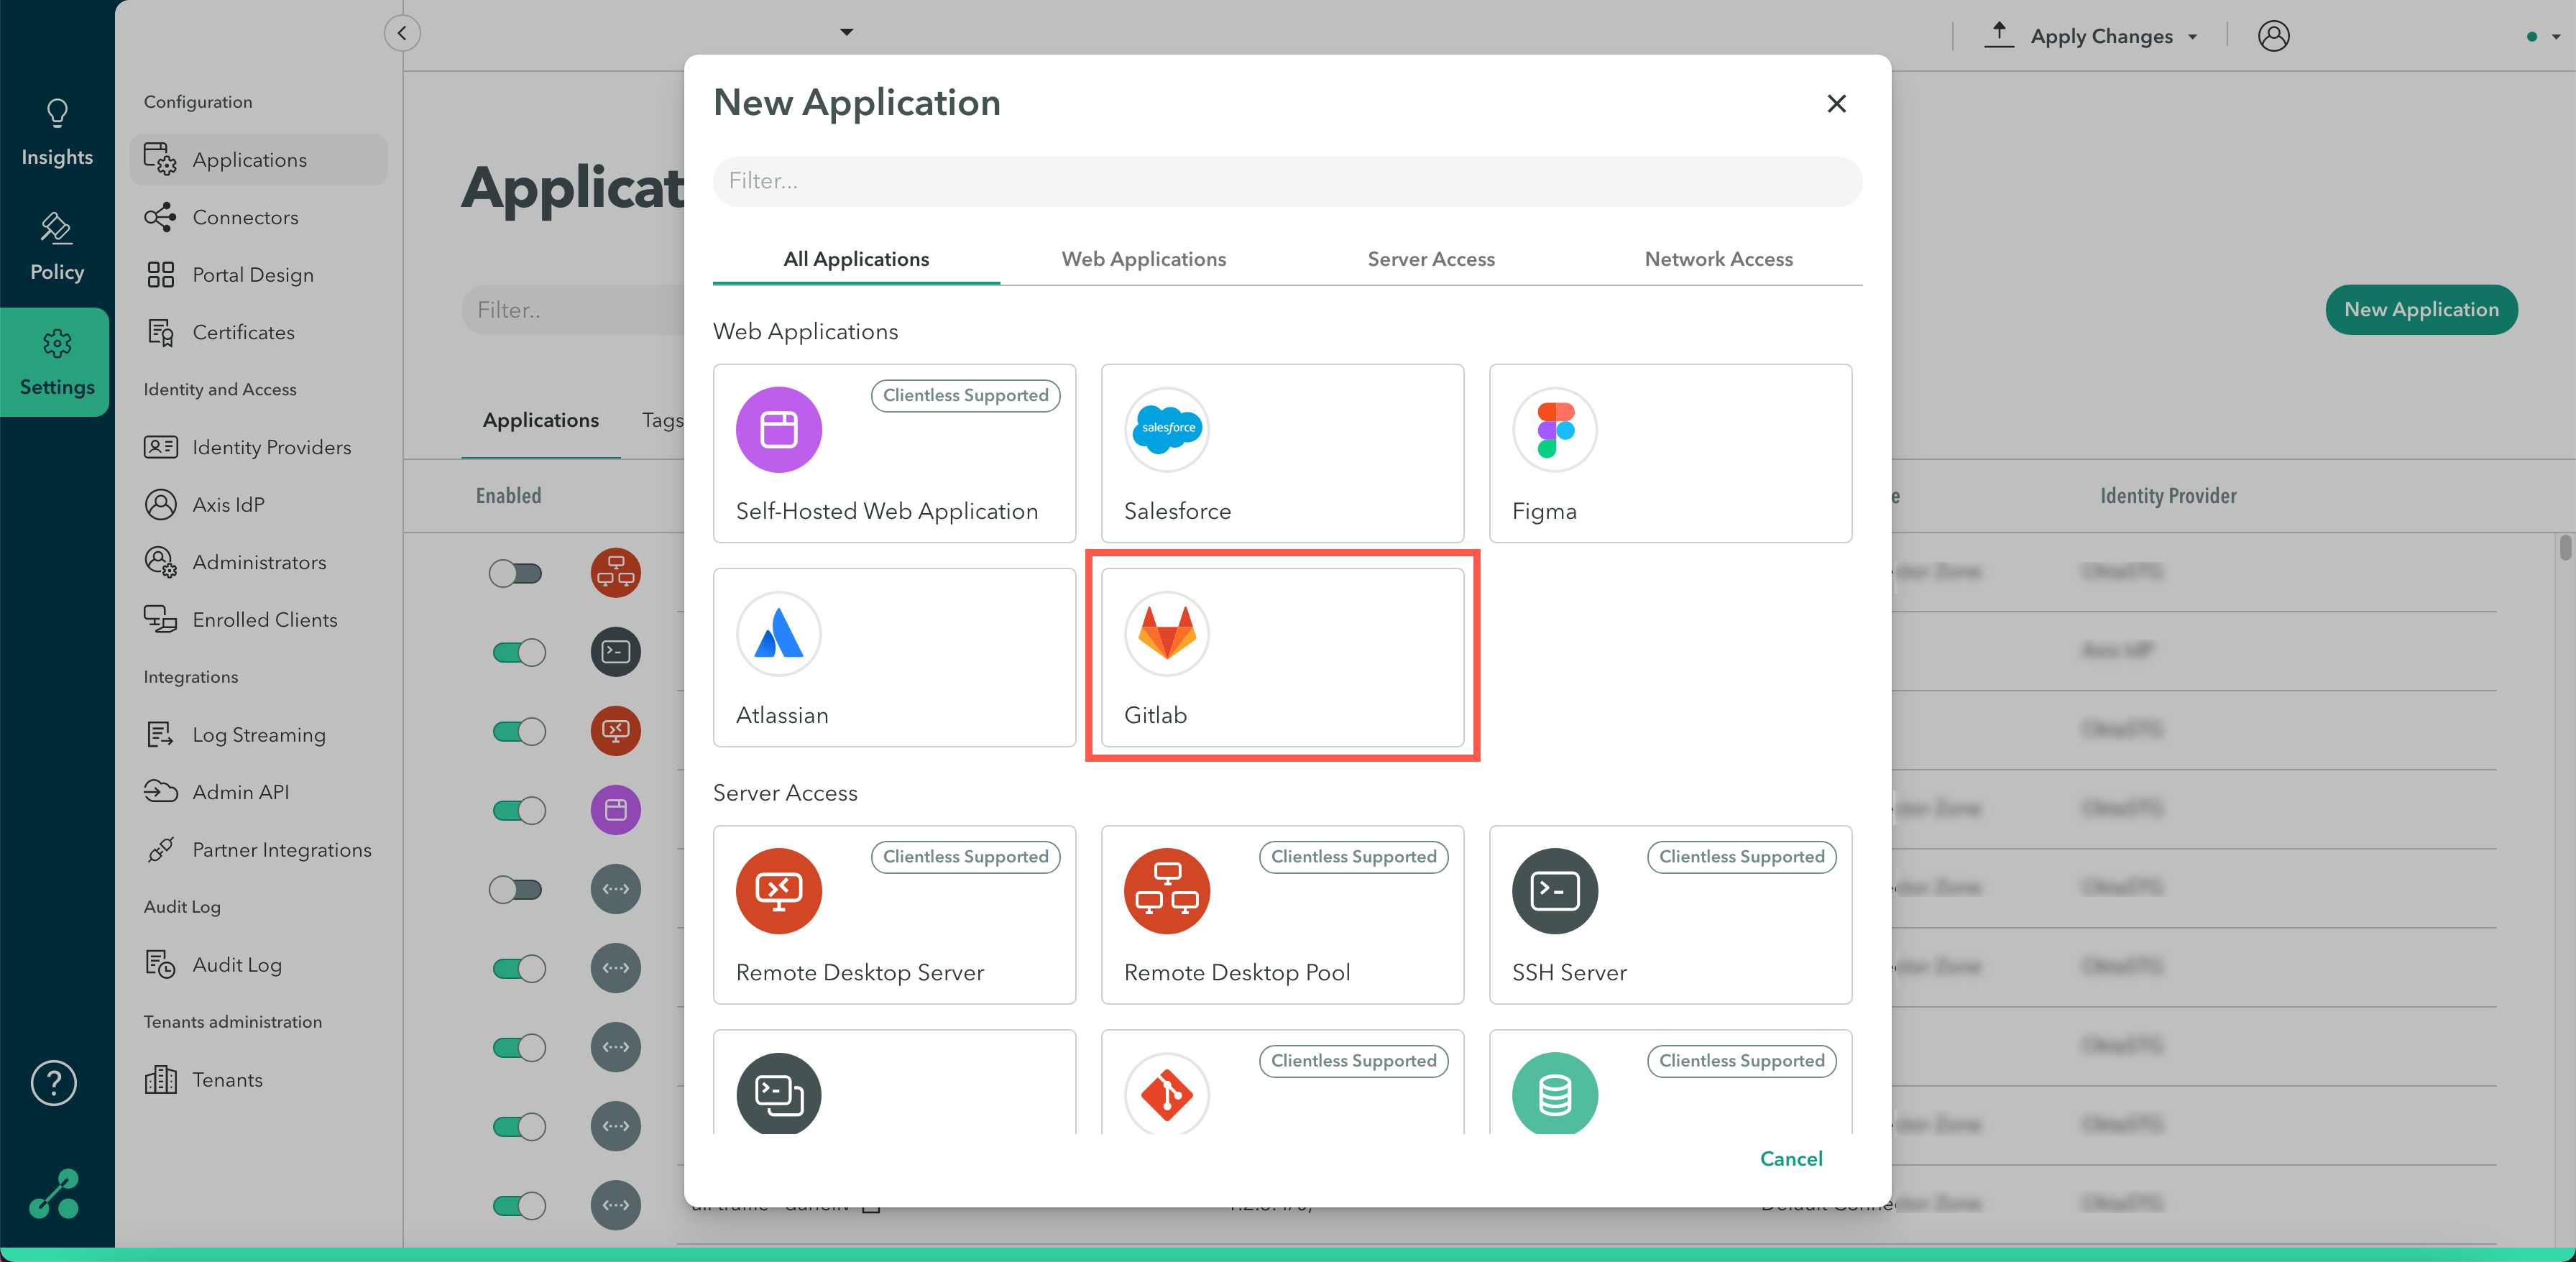Open the Insights section in the sidebar

tap(56, 131)
